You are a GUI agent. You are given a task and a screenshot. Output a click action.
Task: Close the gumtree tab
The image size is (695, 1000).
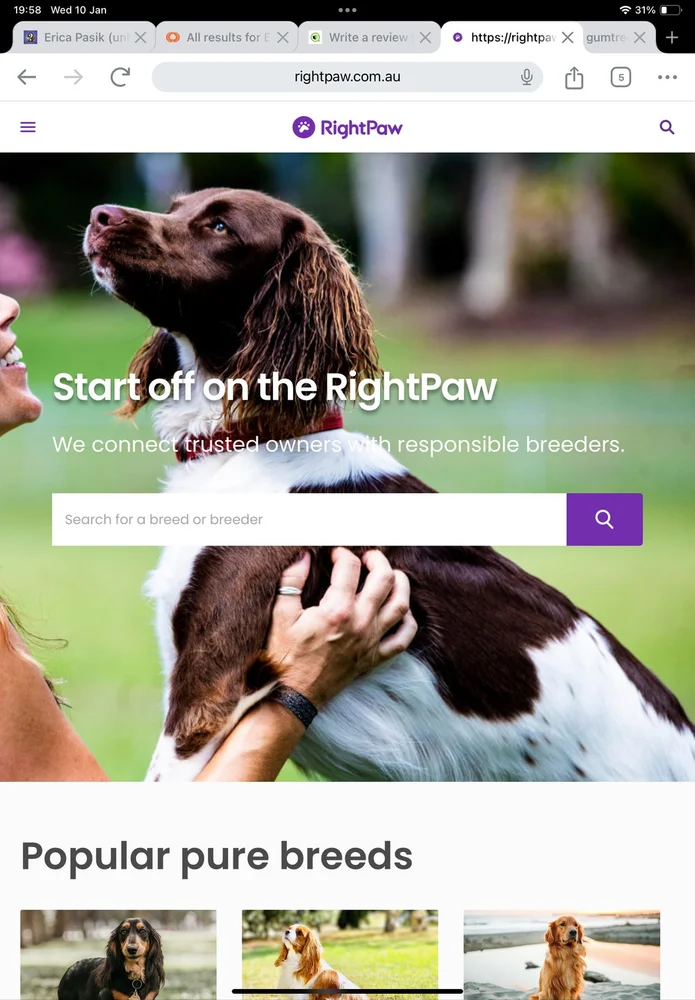click(x=640, y=38)
